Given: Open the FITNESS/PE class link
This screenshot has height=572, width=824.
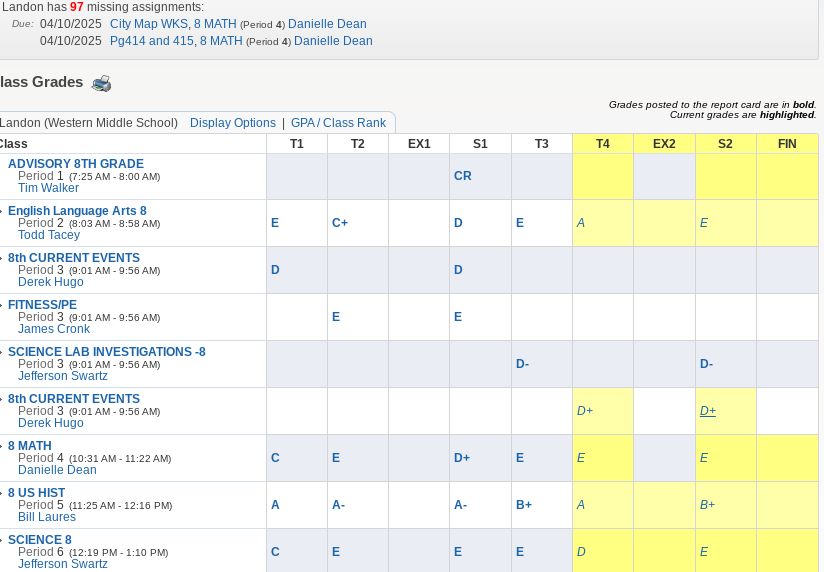Looking at the screenshot, I should (x=42, y=305).
